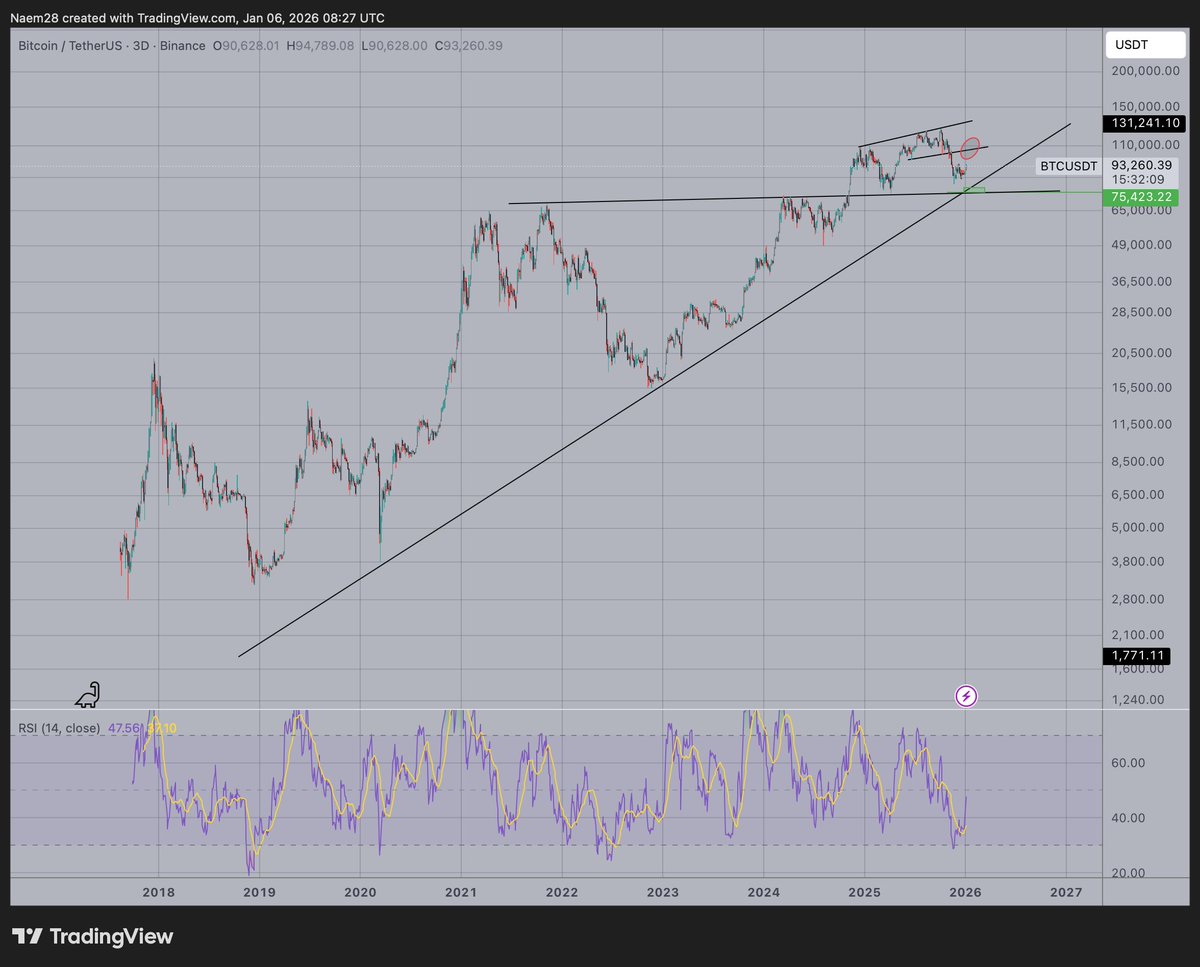The width and height of the screenshot is (1200, 967).
Task: Click the 49,000.00 price axis label
Action: (x=1144, y=245)
